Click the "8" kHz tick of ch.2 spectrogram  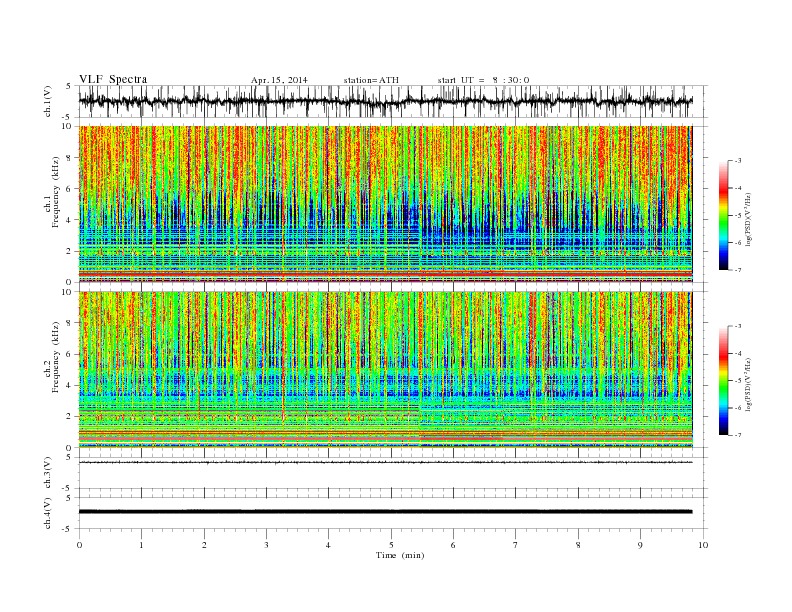click(x=70, y=323)
